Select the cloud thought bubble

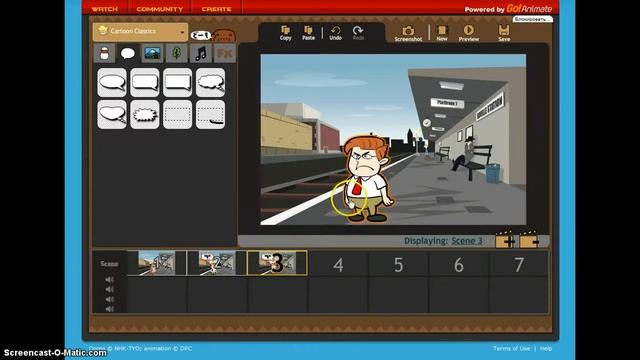click(210, 82)
